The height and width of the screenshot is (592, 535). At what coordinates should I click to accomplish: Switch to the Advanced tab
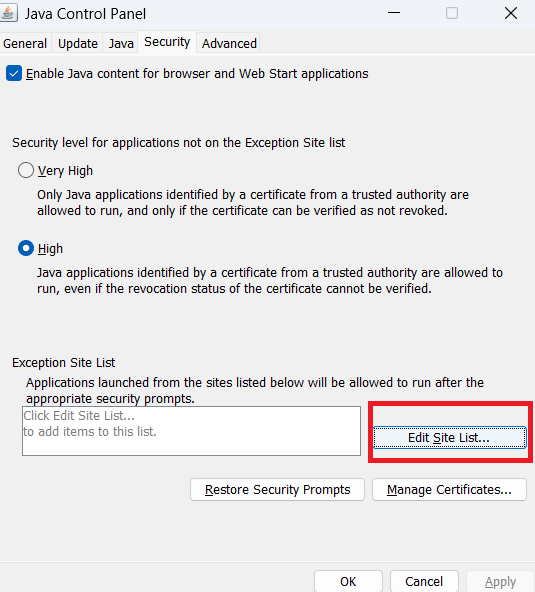pyautogui.click(x=229, y=43)
